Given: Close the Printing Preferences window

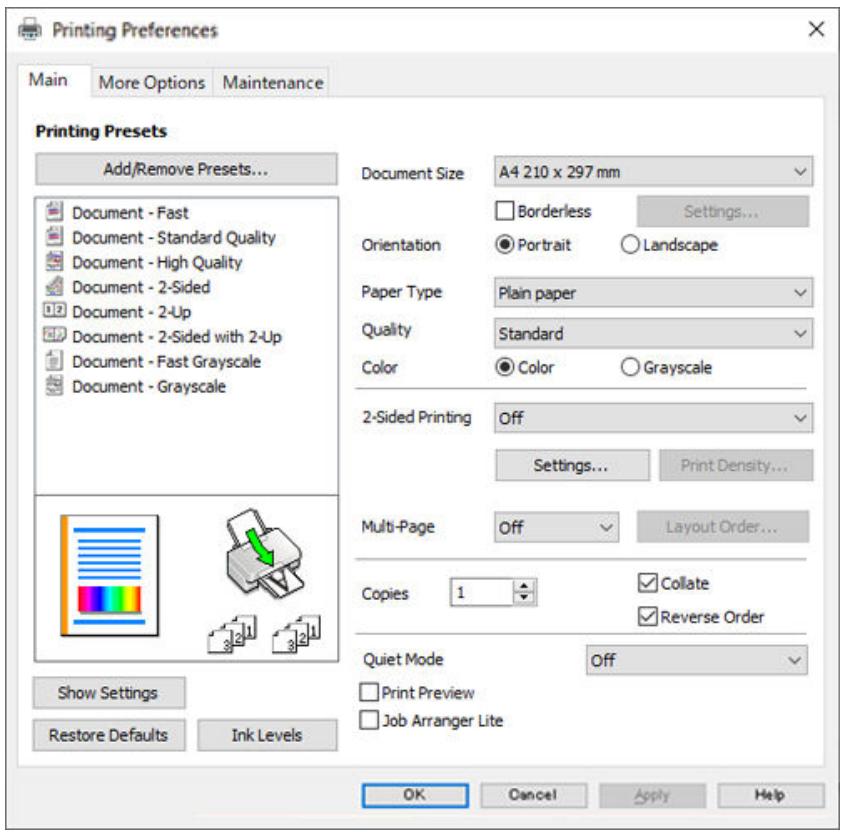Looking at the screenshot, I should (816, 29).
